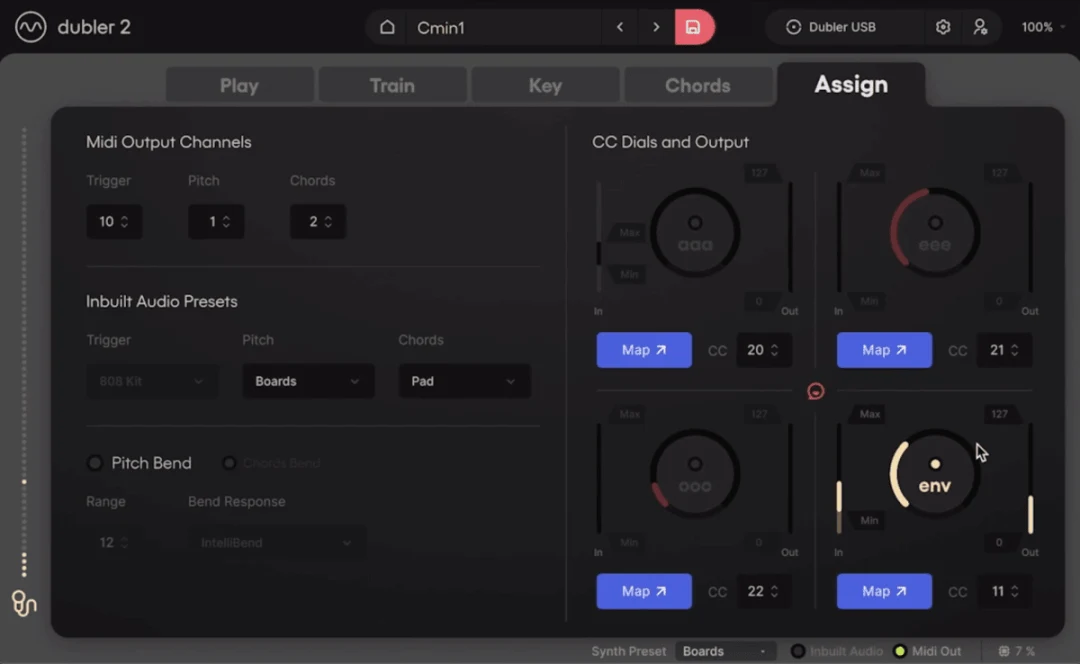Enable the Chords Bend radio toggle

229,463
